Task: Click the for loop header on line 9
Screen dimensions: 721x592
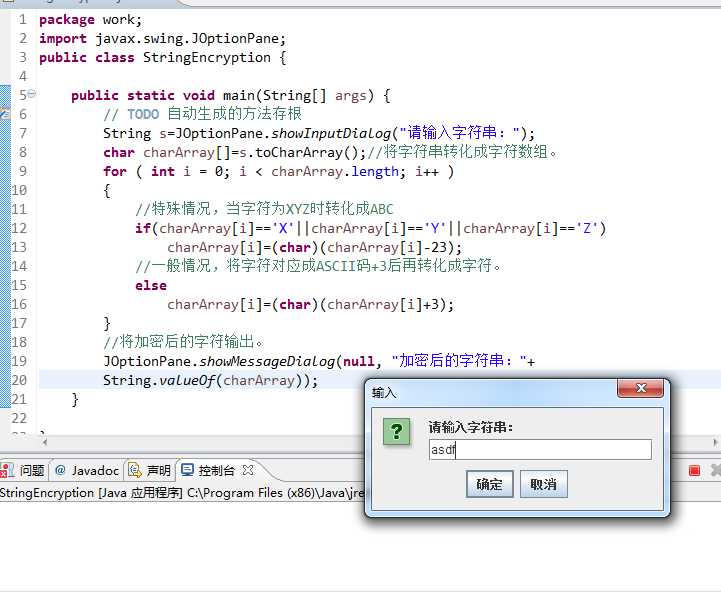Action: [x=279, y=172]
